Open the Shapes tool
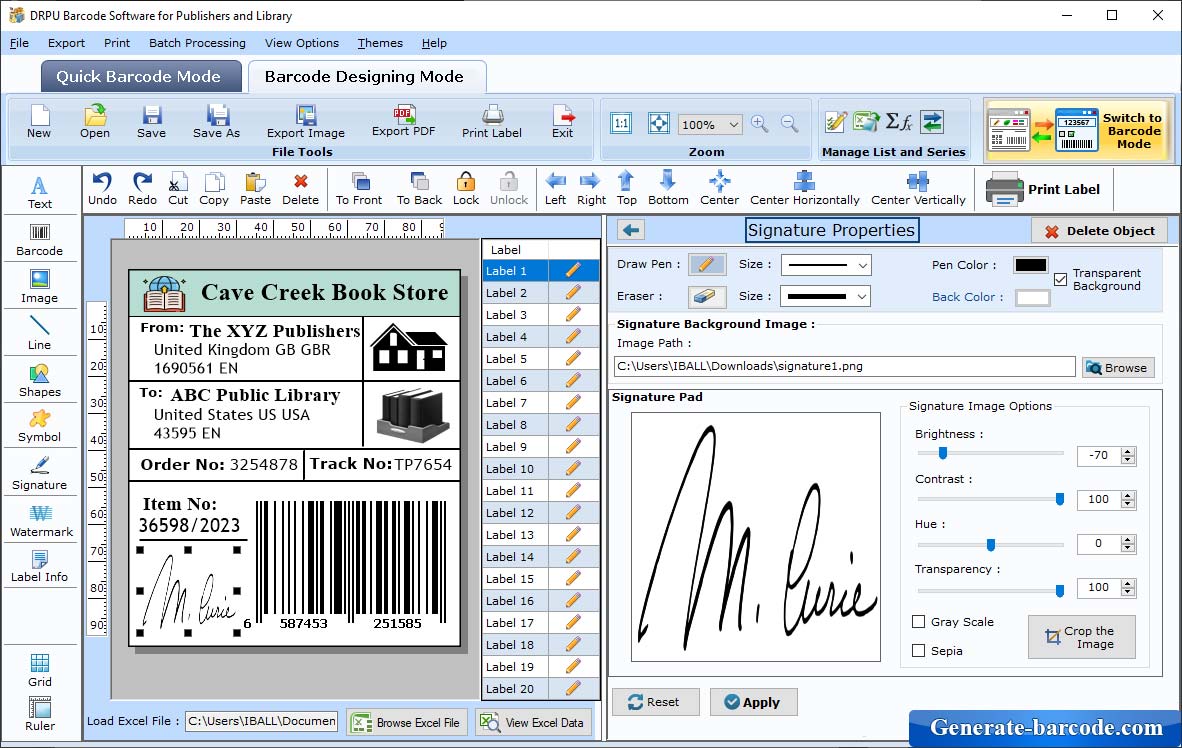 click(x=39, y=381)
